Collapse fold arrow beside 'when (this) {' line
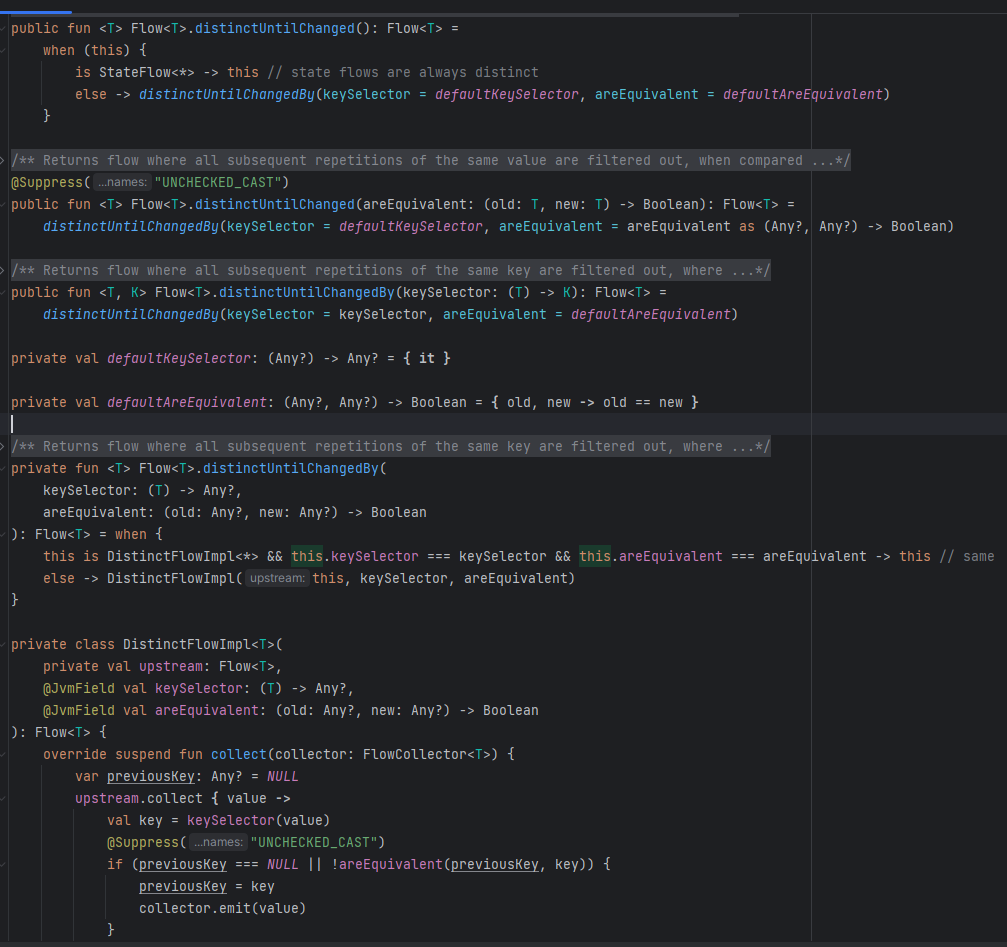Image resolution: width=1007 pixels, height=947 pixels. [3, 50]
